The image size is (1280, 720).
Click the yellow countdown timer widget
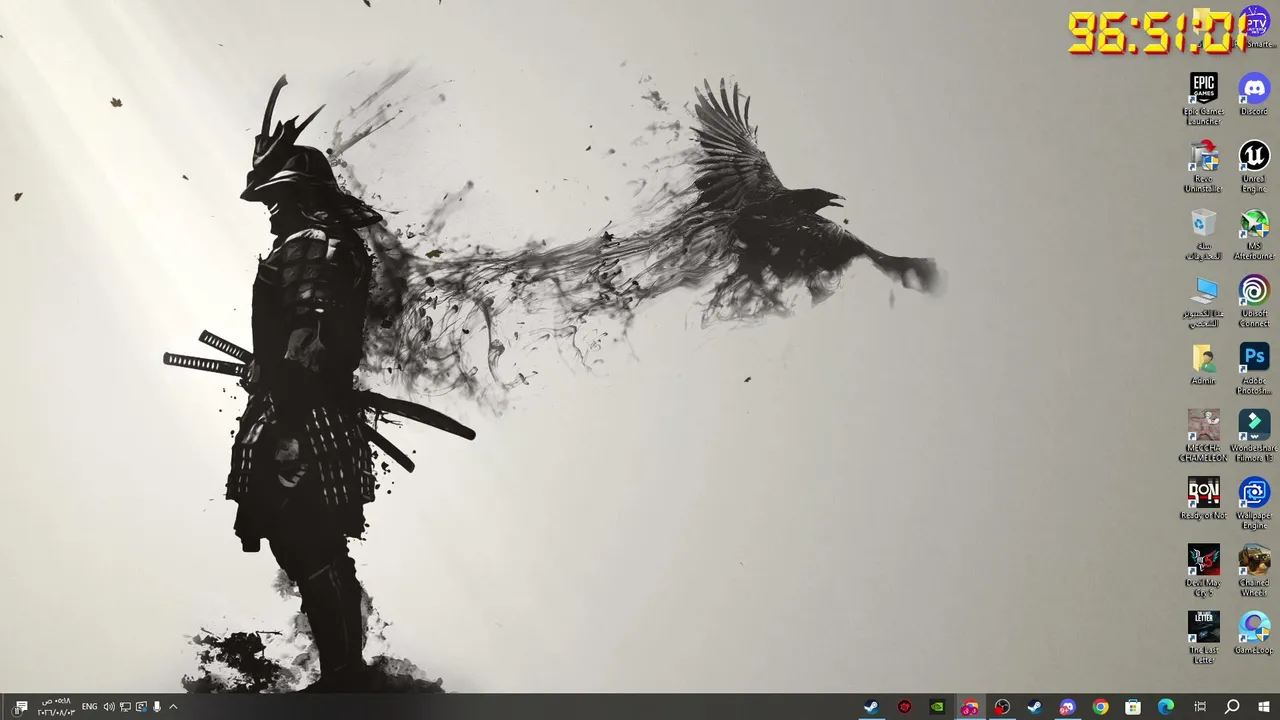click(1156, 32)
